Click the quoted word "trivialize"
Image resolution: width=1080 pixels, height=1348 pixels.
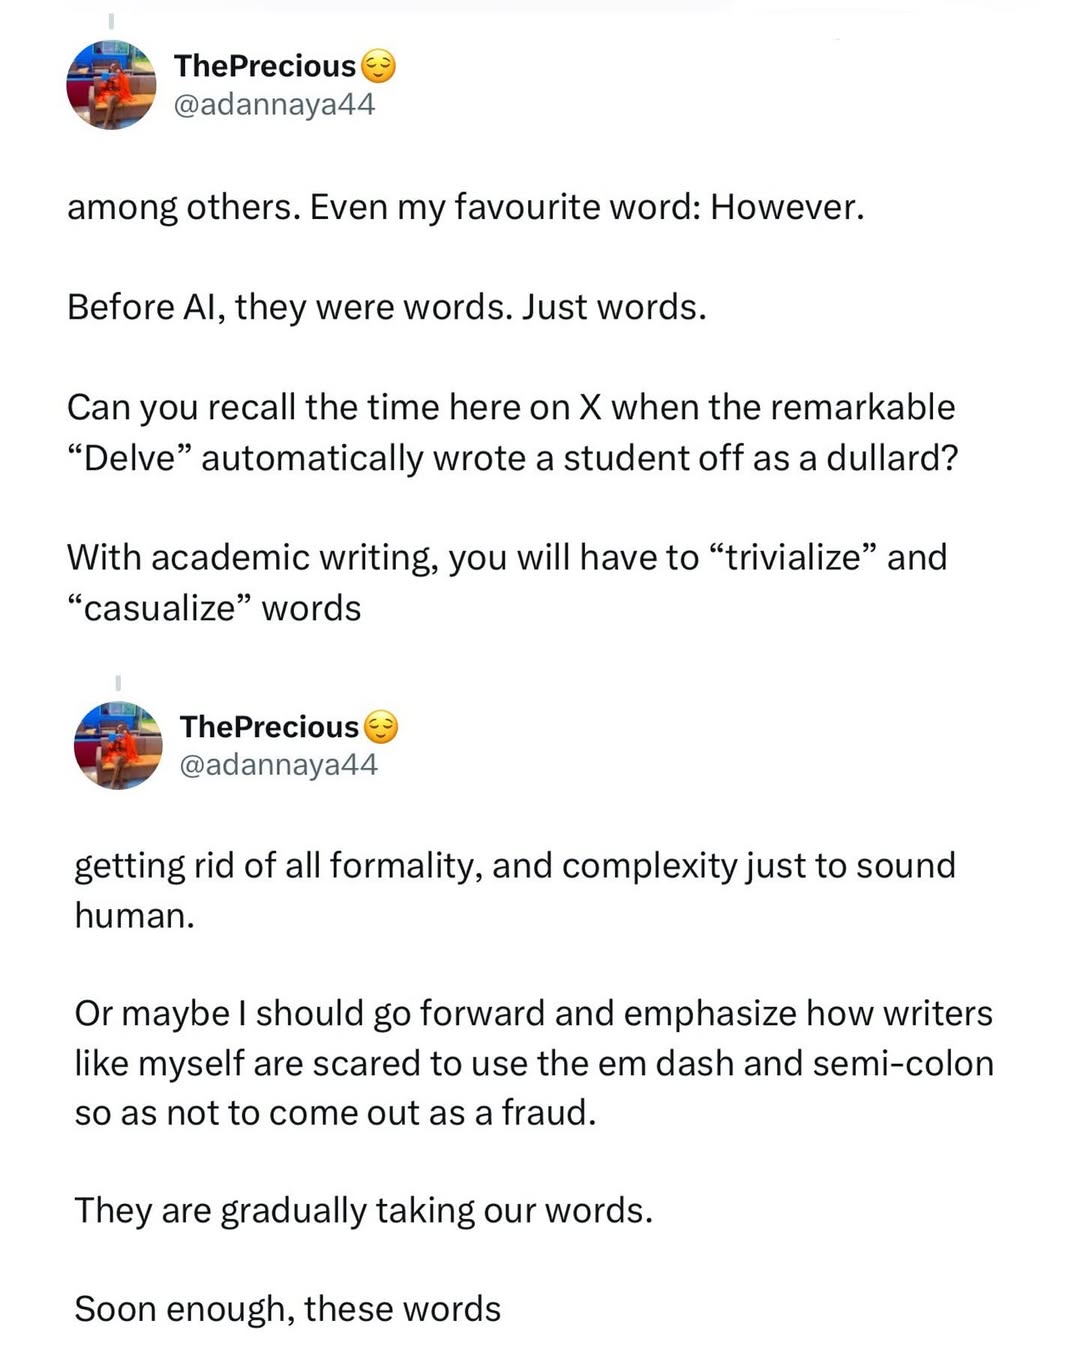pyautogui.click(x=792, y=557)
